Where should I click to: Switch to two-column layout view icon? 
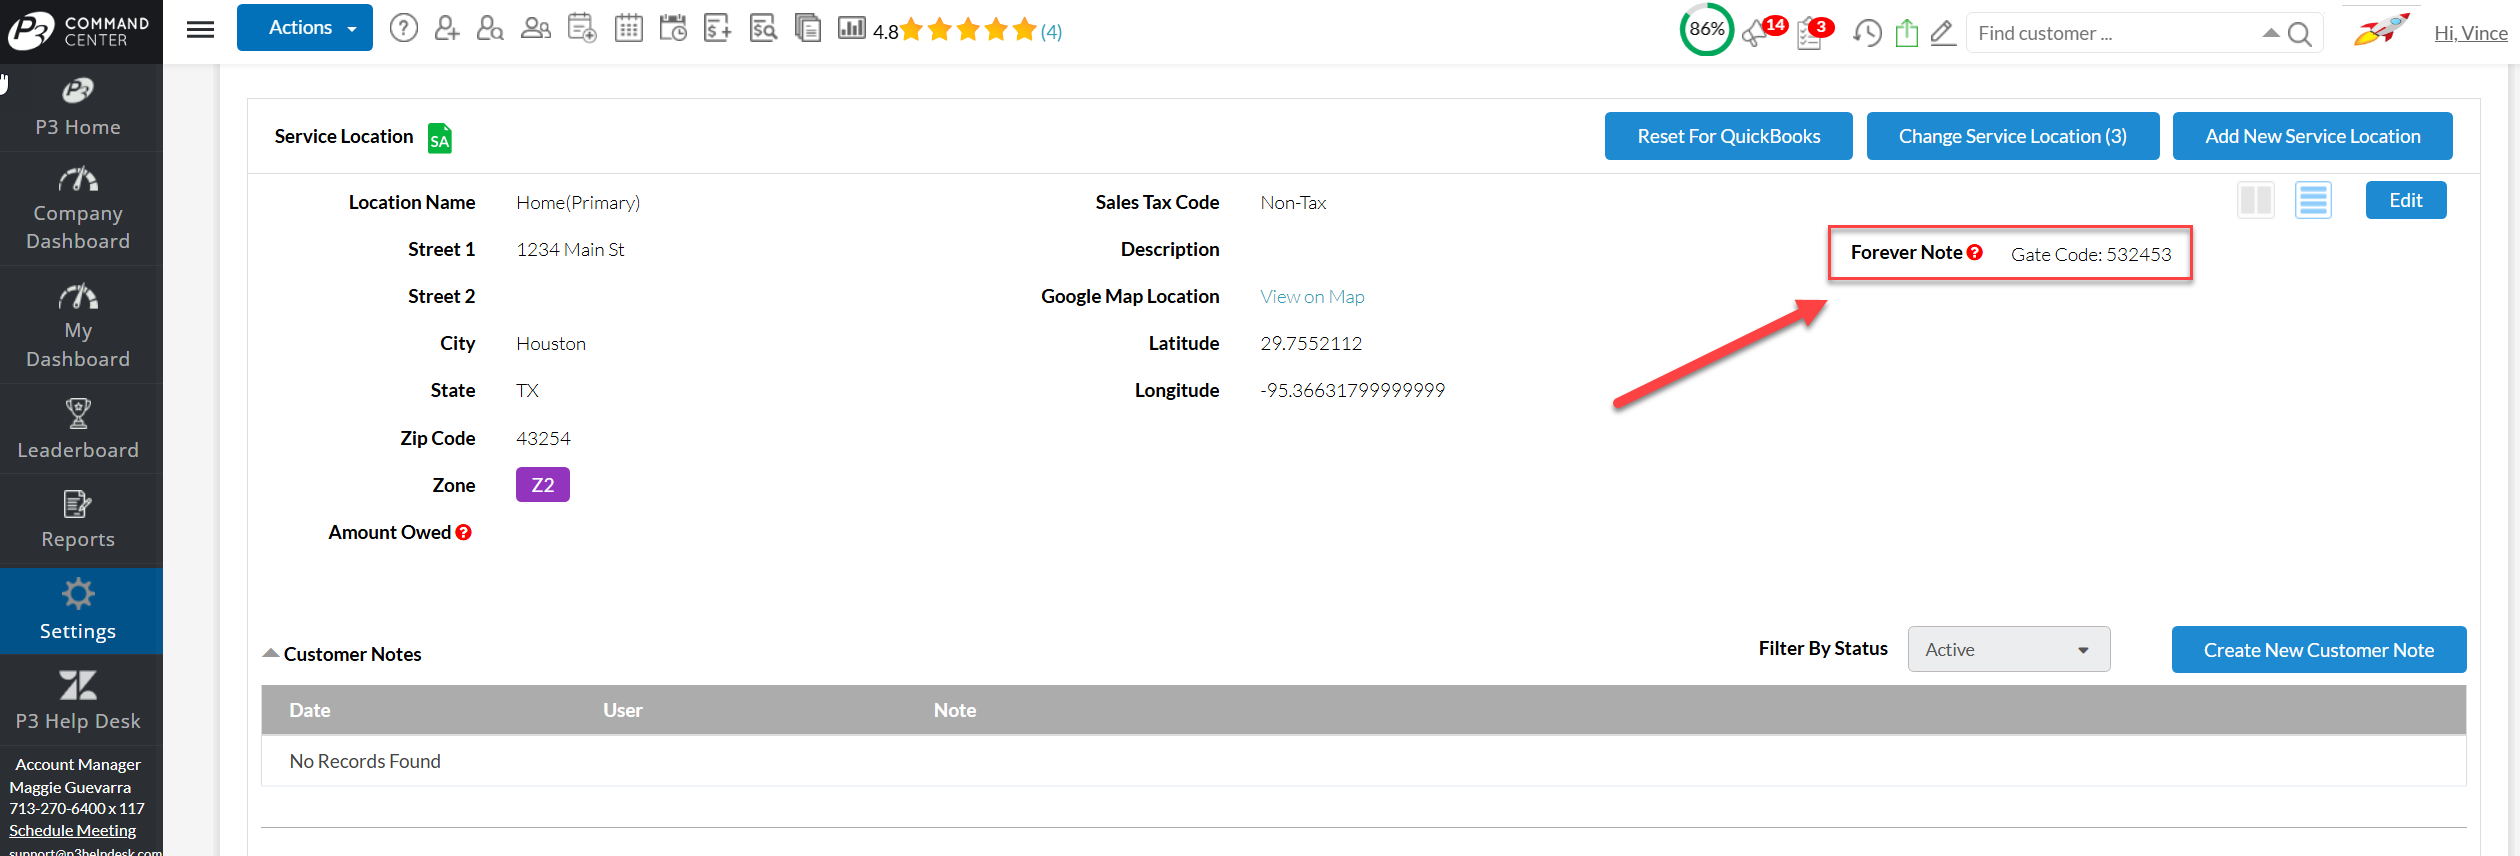2256,200
